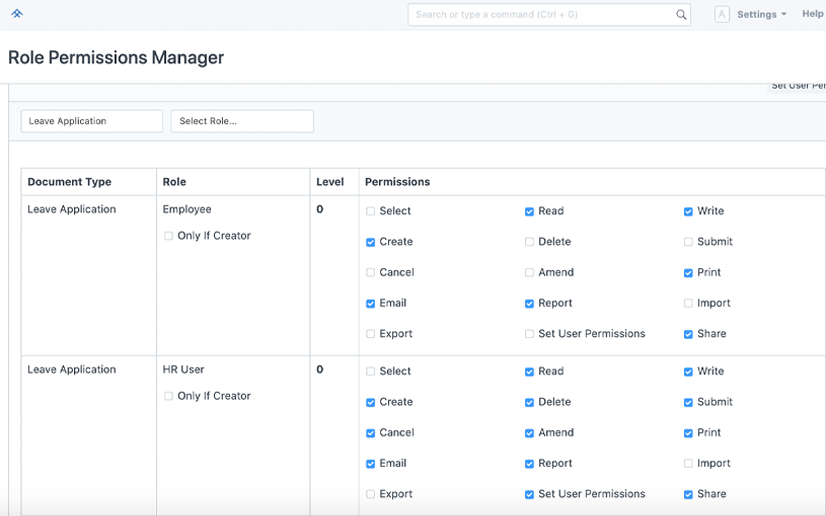The height and width of the screenshot is (516, 826).
Task: Open the Leave Application document type selector
Action: click(91, 121)
